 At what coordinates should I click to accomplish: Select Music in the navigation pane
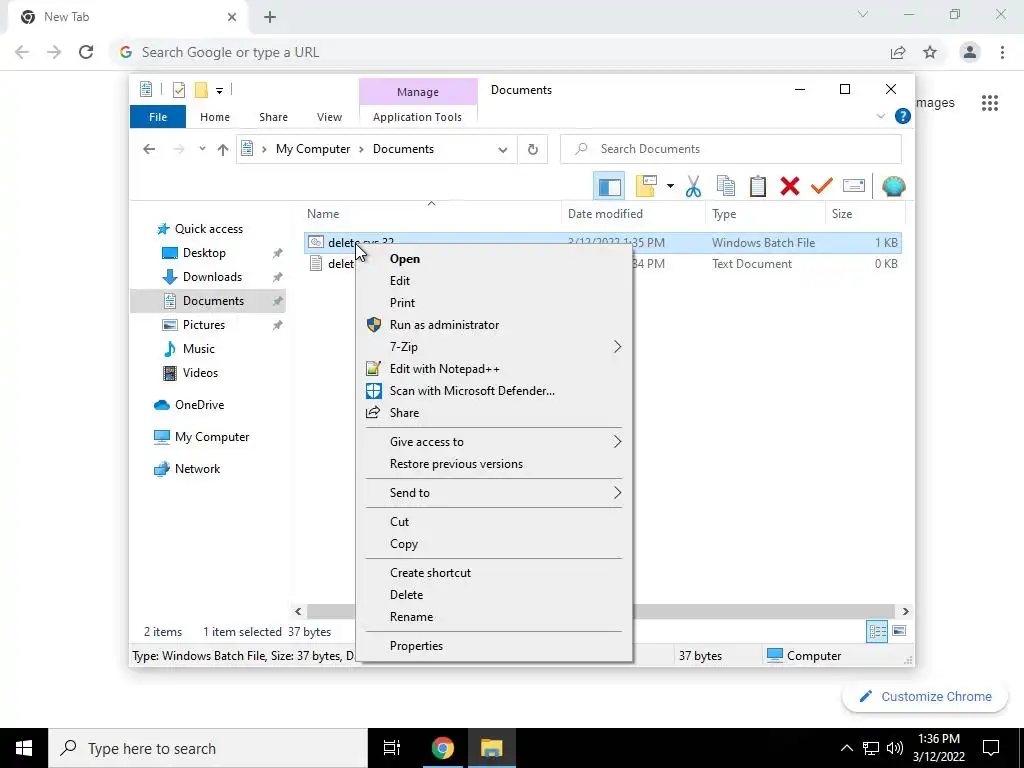[198, 349]
